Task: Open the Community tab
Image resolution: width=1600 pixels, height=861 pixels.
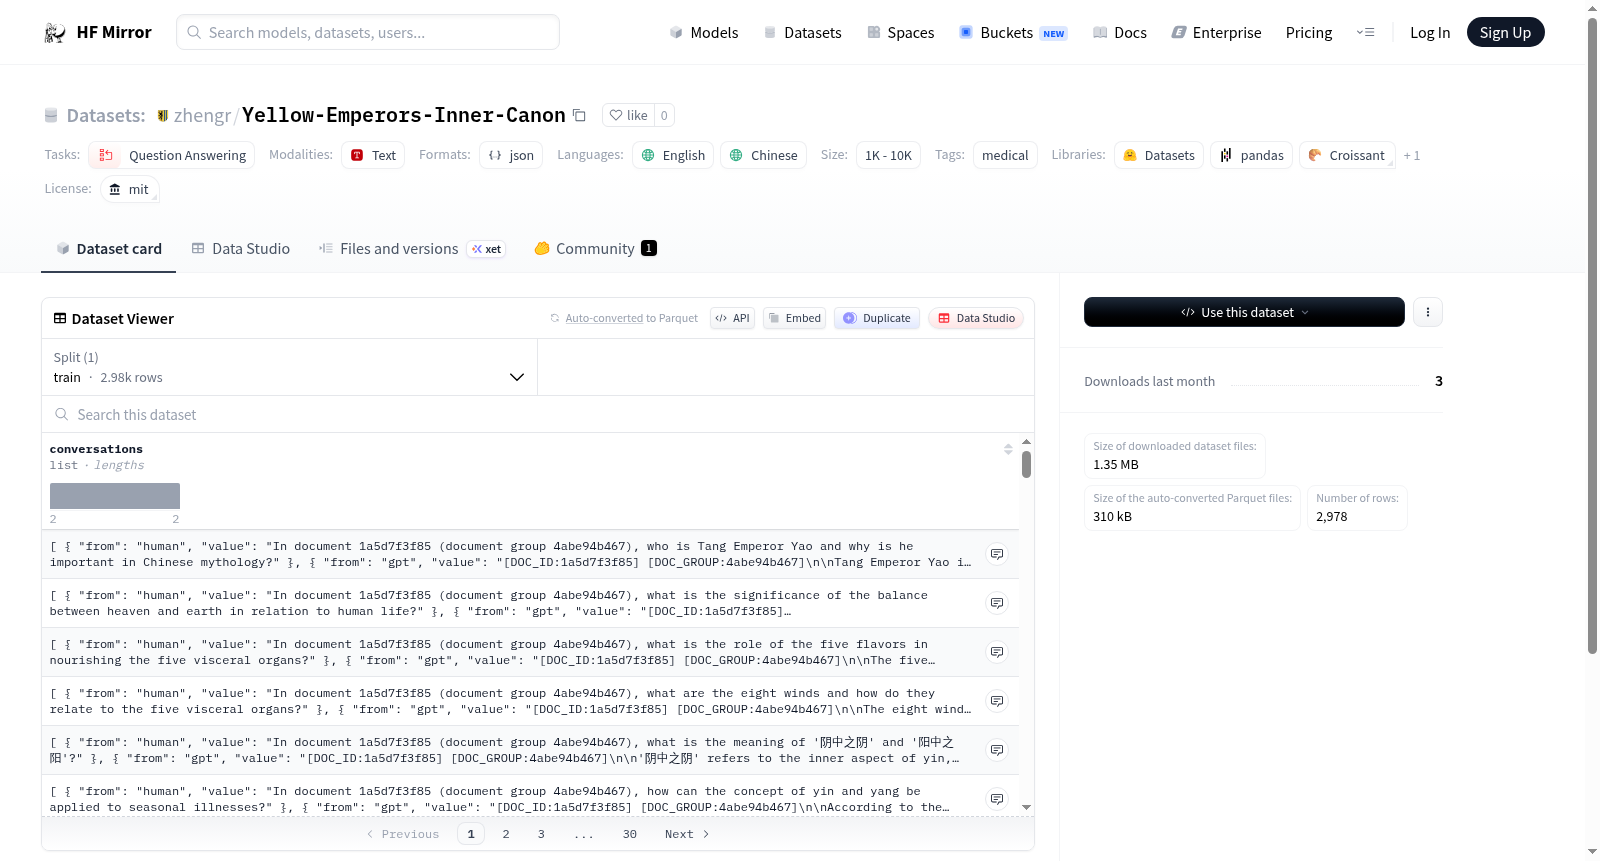Action: coord(595,249)
